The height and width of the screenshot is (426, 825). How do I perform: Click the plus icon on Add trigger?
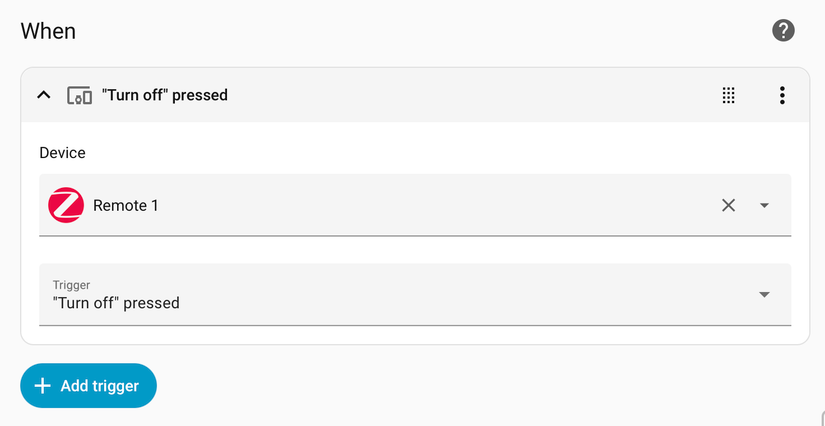pos(42,386)
